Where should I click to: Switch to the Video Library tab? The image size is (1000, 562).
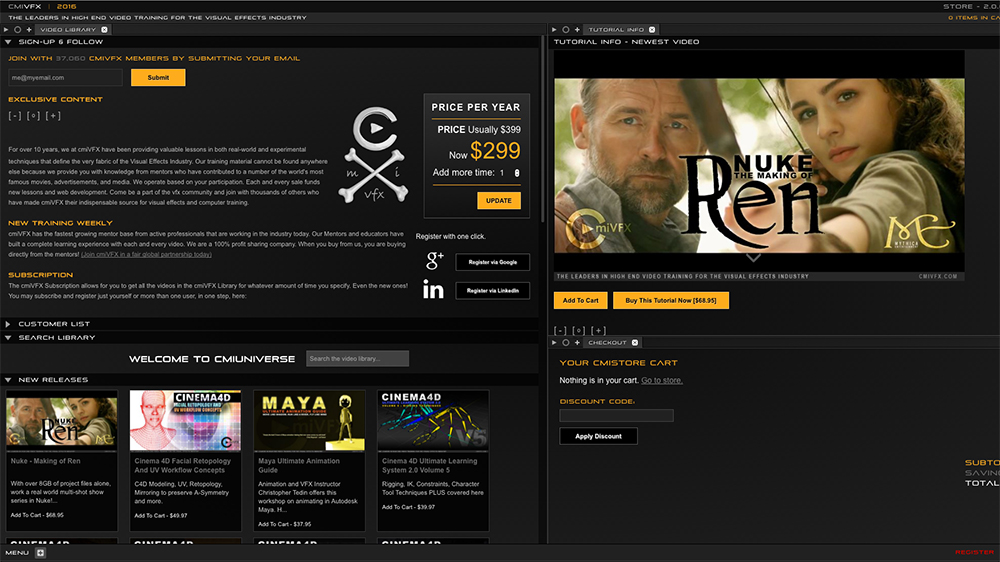click(68, 29)
